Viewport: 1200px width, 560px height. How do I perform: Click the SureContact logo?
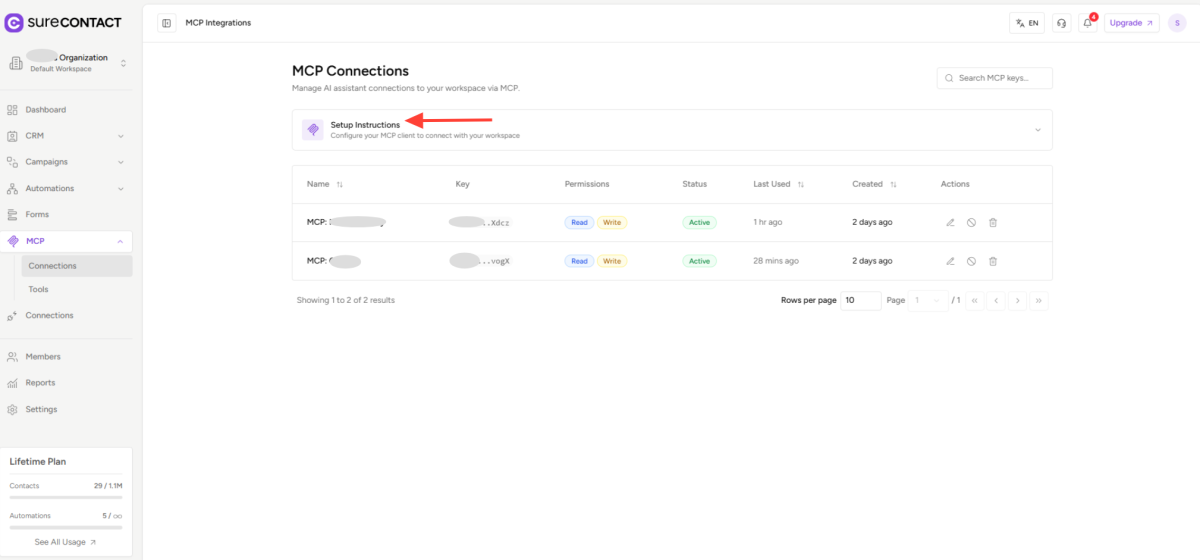(64, 22)
